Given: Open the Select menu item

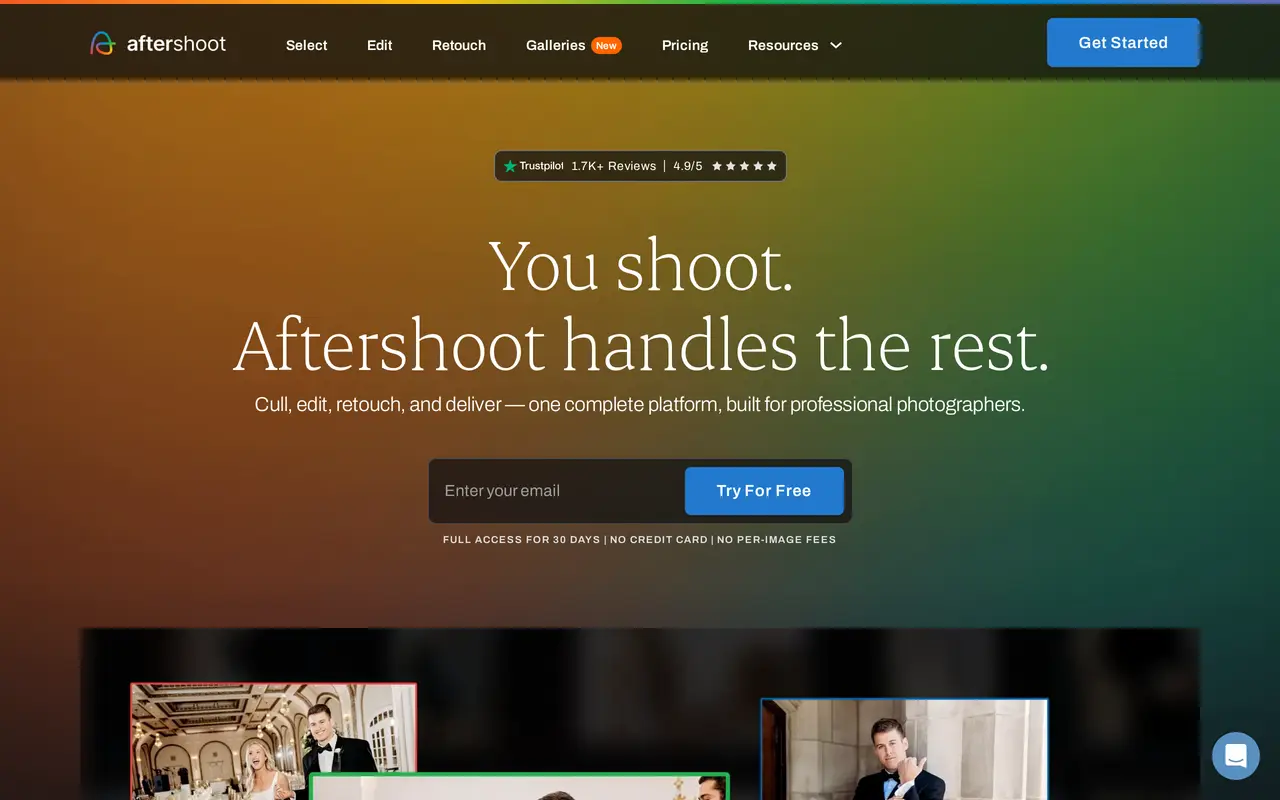Looking at the screenshot, I should point(306,45).
